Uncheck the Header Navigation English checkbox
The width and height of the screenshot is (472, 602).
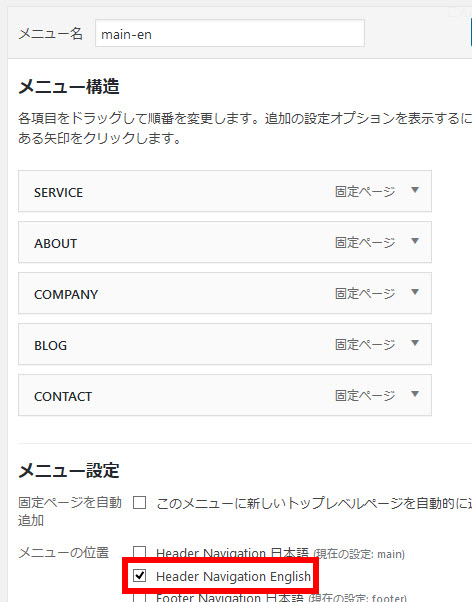click(x=139, y=575)
